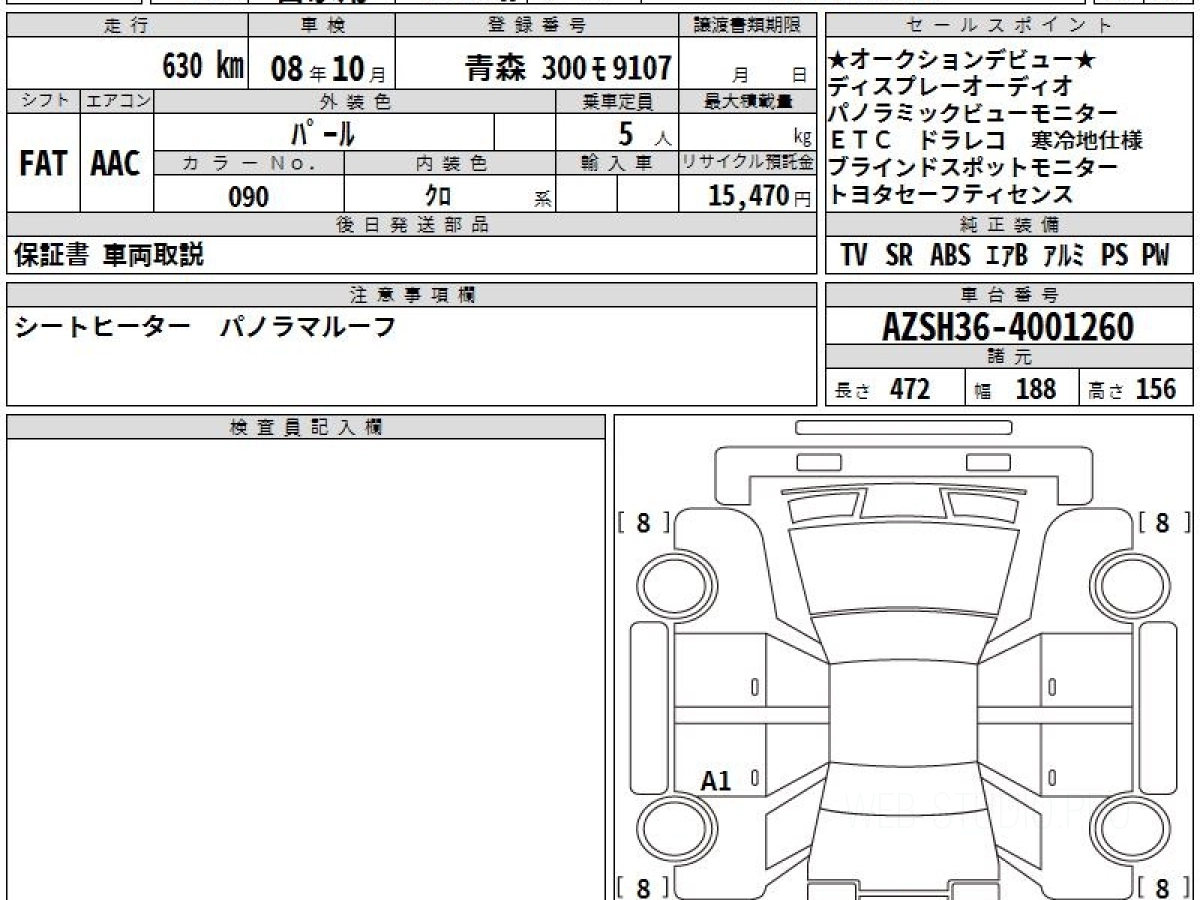This screenshot has height=900, width=1200.
Task: Click the 車検 header
Action: [x=322, y=27]
